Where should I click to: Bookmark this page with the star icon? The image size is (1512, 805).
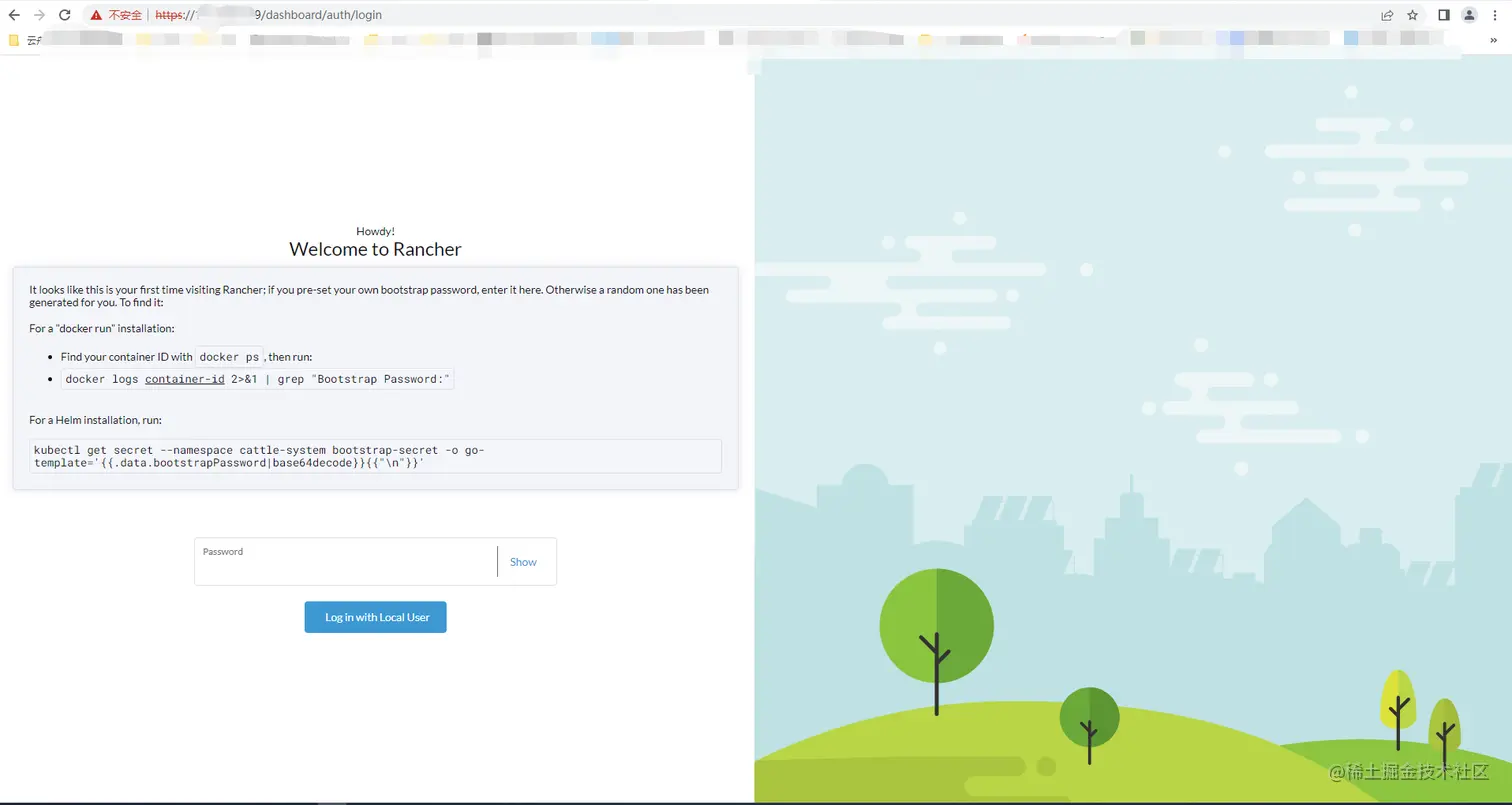click(x=1413, y=15)
